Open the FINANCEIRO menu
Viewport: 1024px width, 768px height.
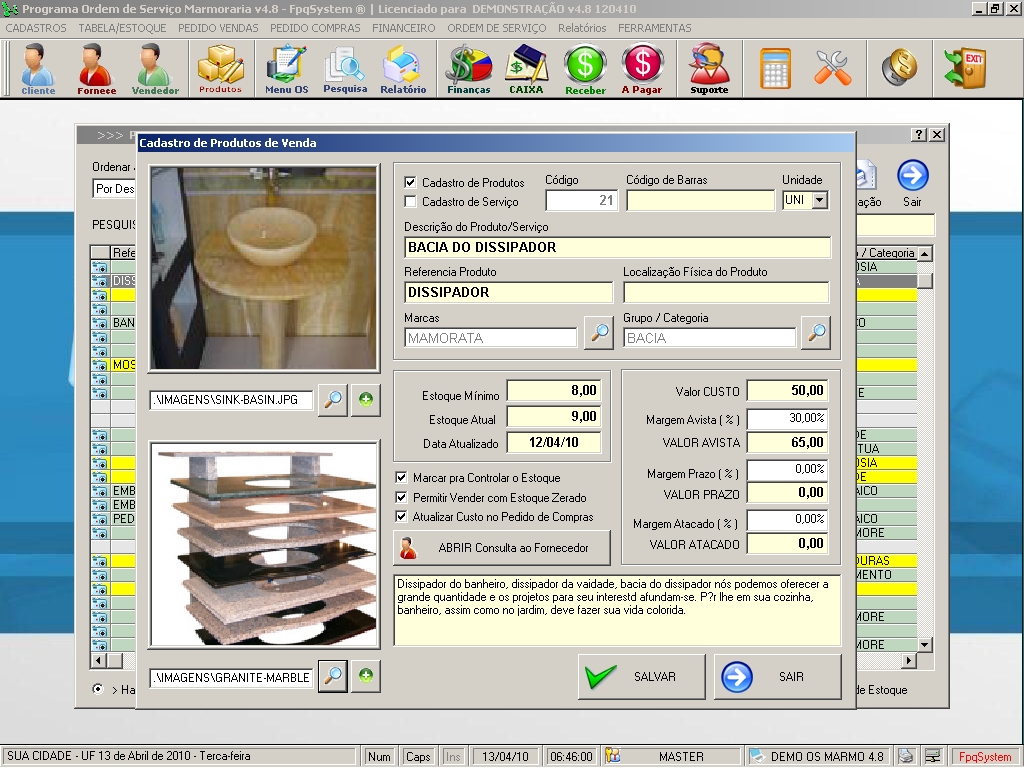click(x=403, y=28)
